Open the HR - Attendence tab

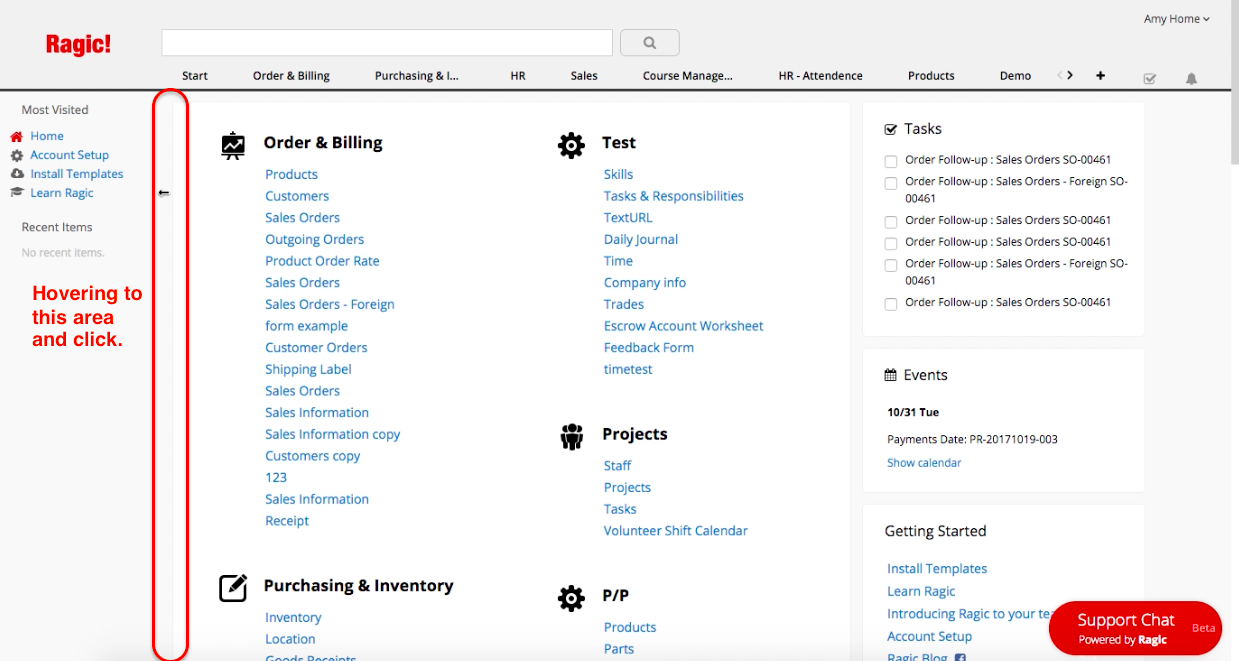coord(820,75)
